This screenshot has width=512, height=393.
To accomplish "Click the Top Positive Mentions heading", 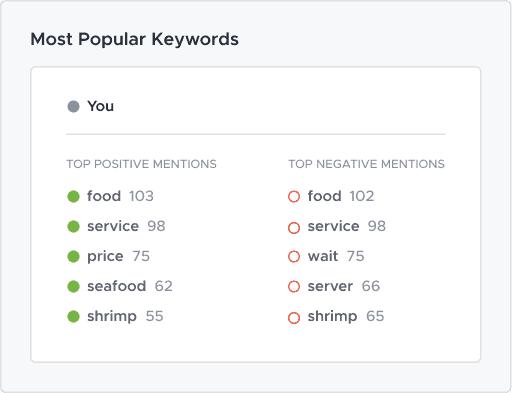I will tap(141, 164).
